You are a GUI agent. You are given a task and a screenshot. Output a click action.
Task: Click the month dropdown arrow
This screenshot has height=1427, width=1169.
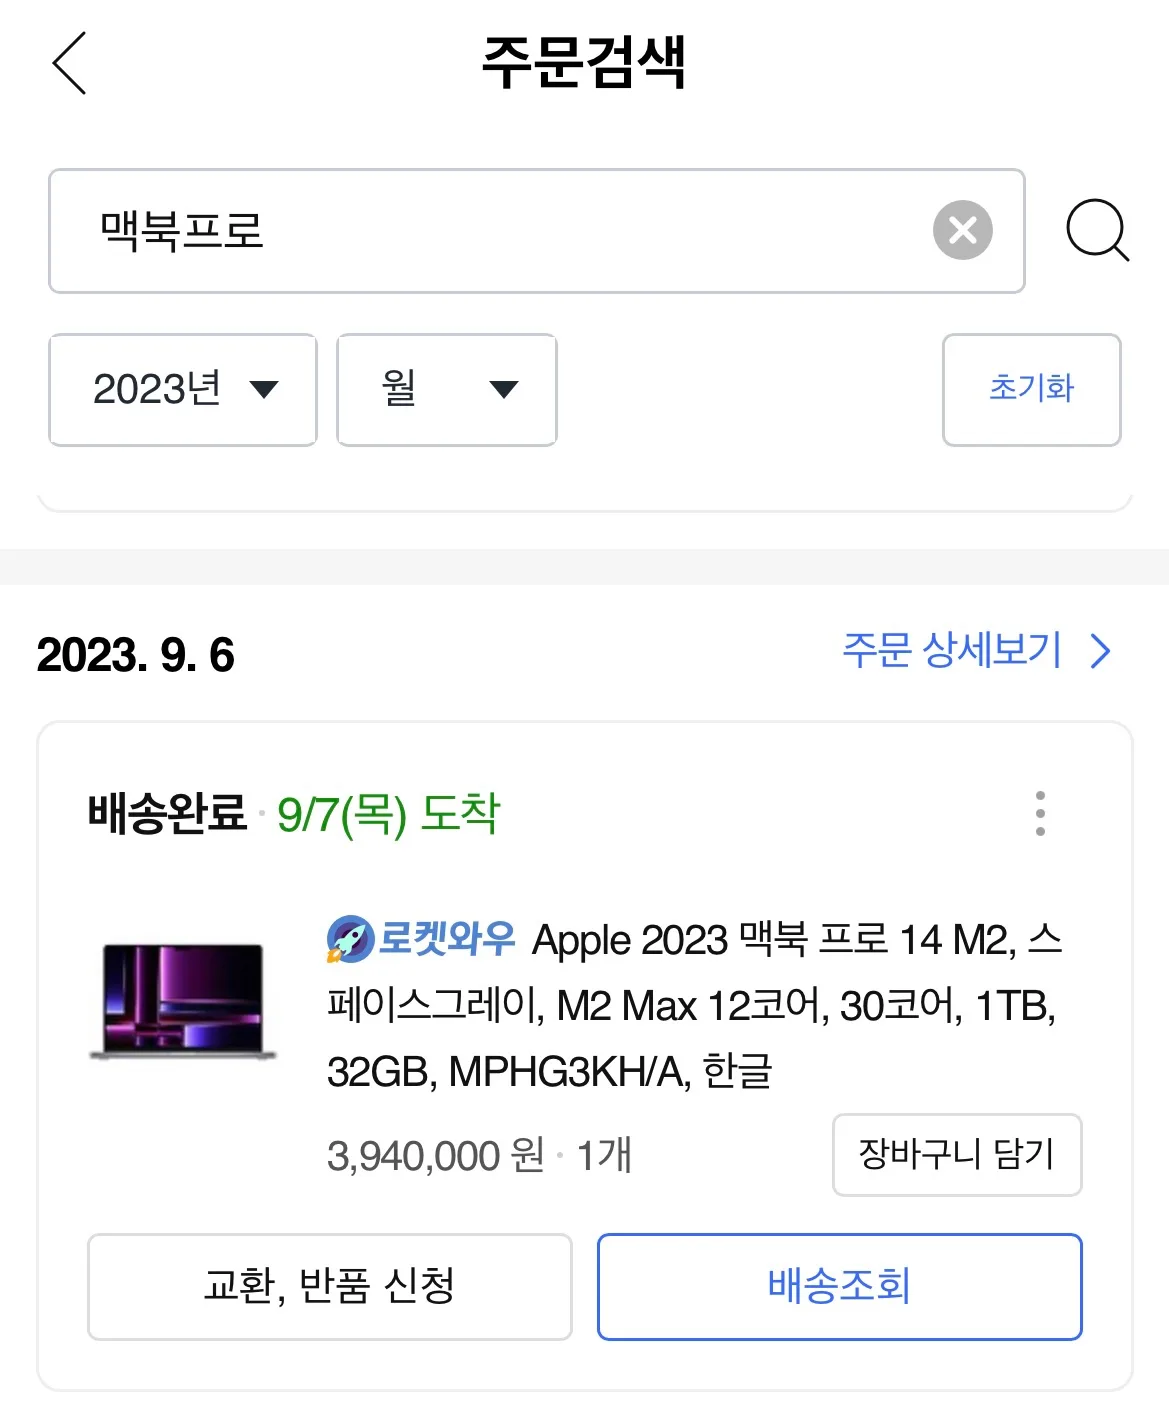click(x=504, y=390)
